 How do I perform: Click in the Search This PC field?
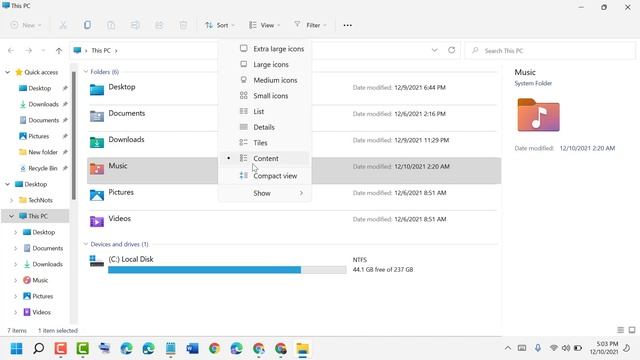[550, 51]
